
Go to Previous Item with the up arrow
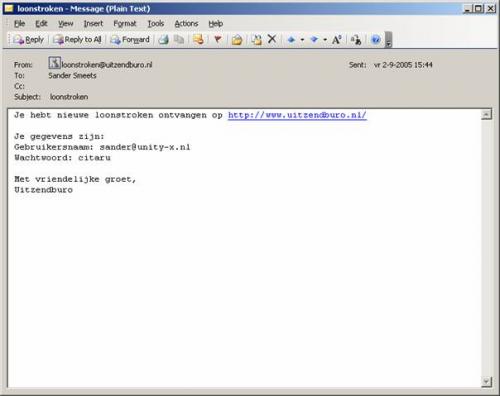pos(291,40)
